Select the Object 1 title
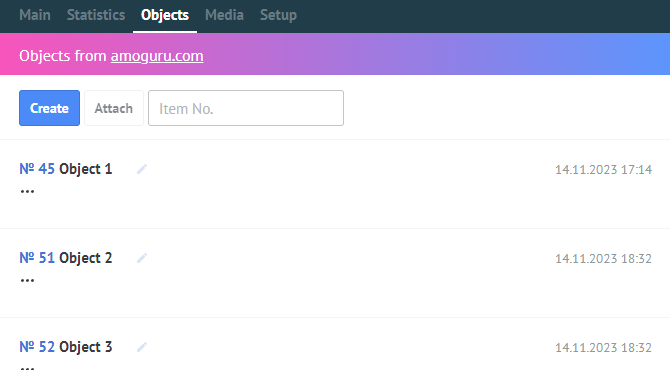Viewport: 670px width, 370px height. [85, 169]
